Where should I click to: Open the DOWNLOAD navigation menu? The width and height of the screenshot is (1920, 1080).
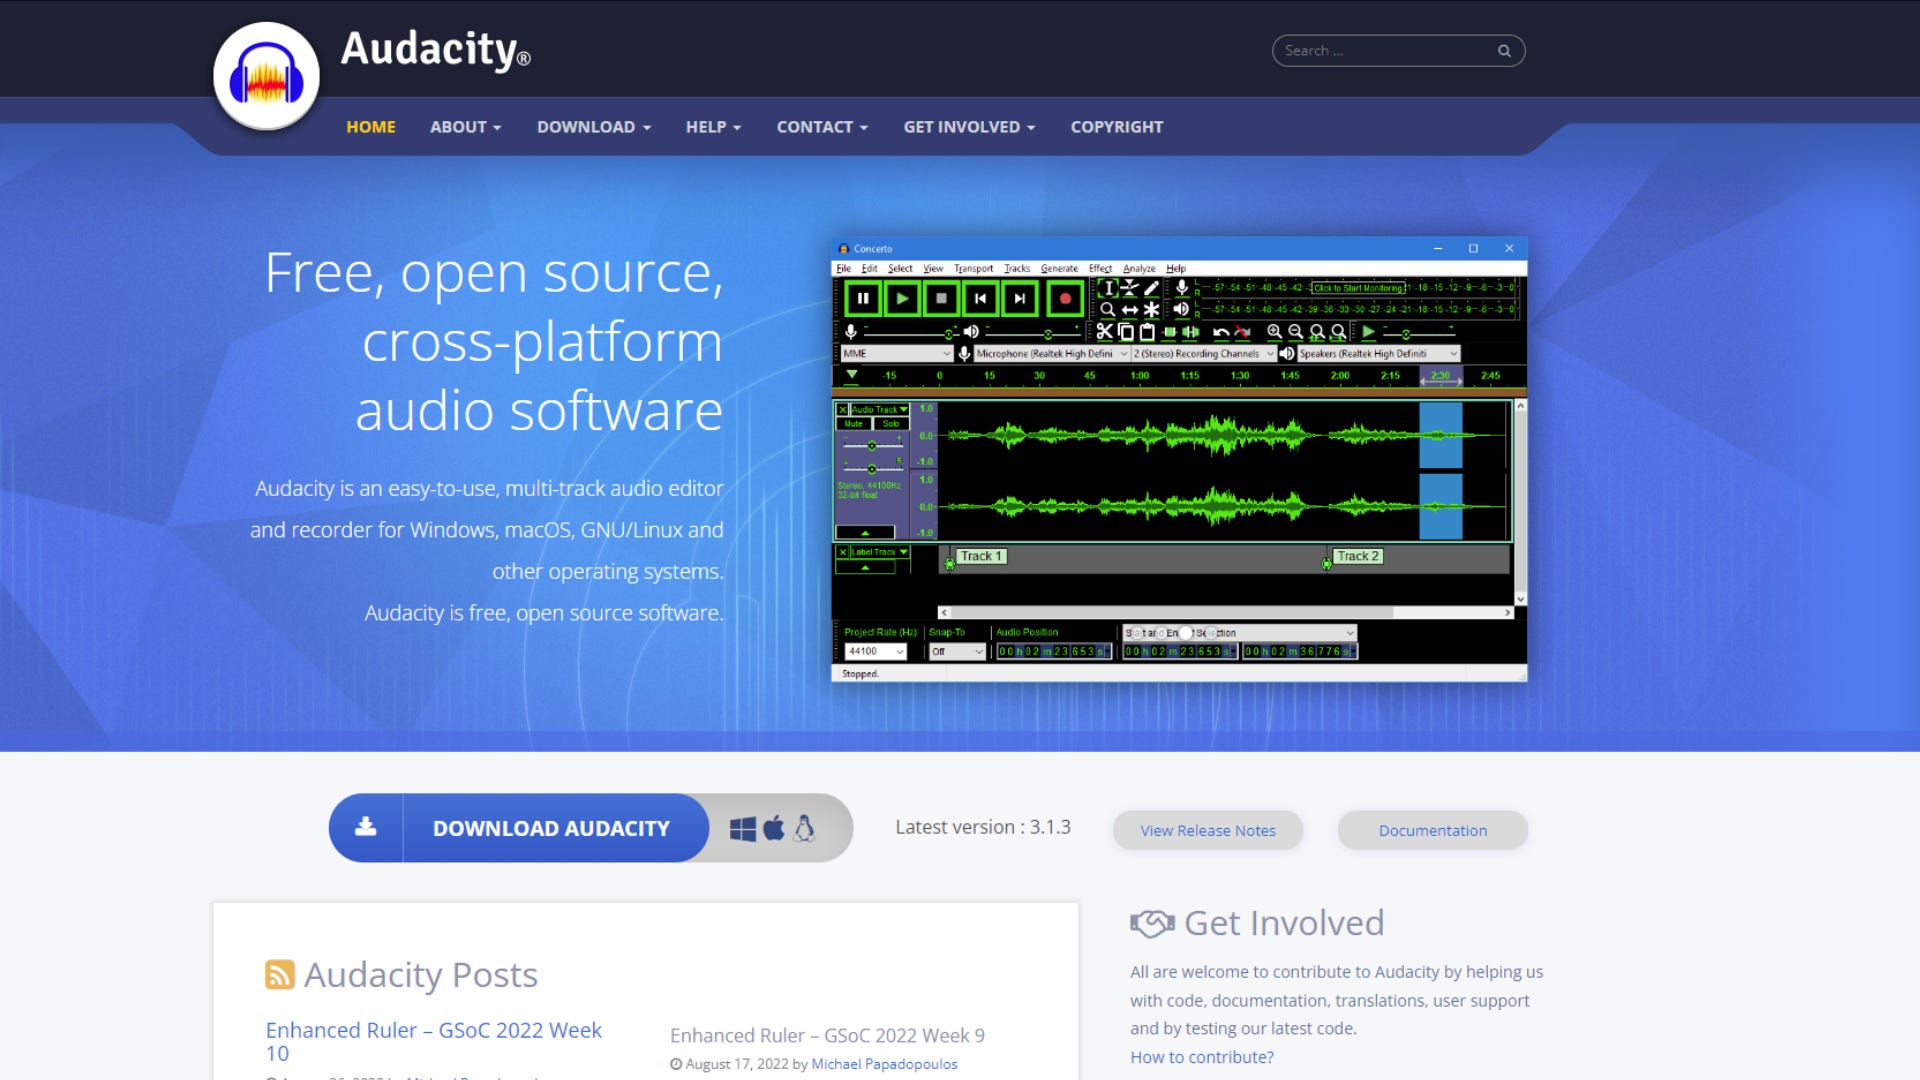(x=594, y=127)
